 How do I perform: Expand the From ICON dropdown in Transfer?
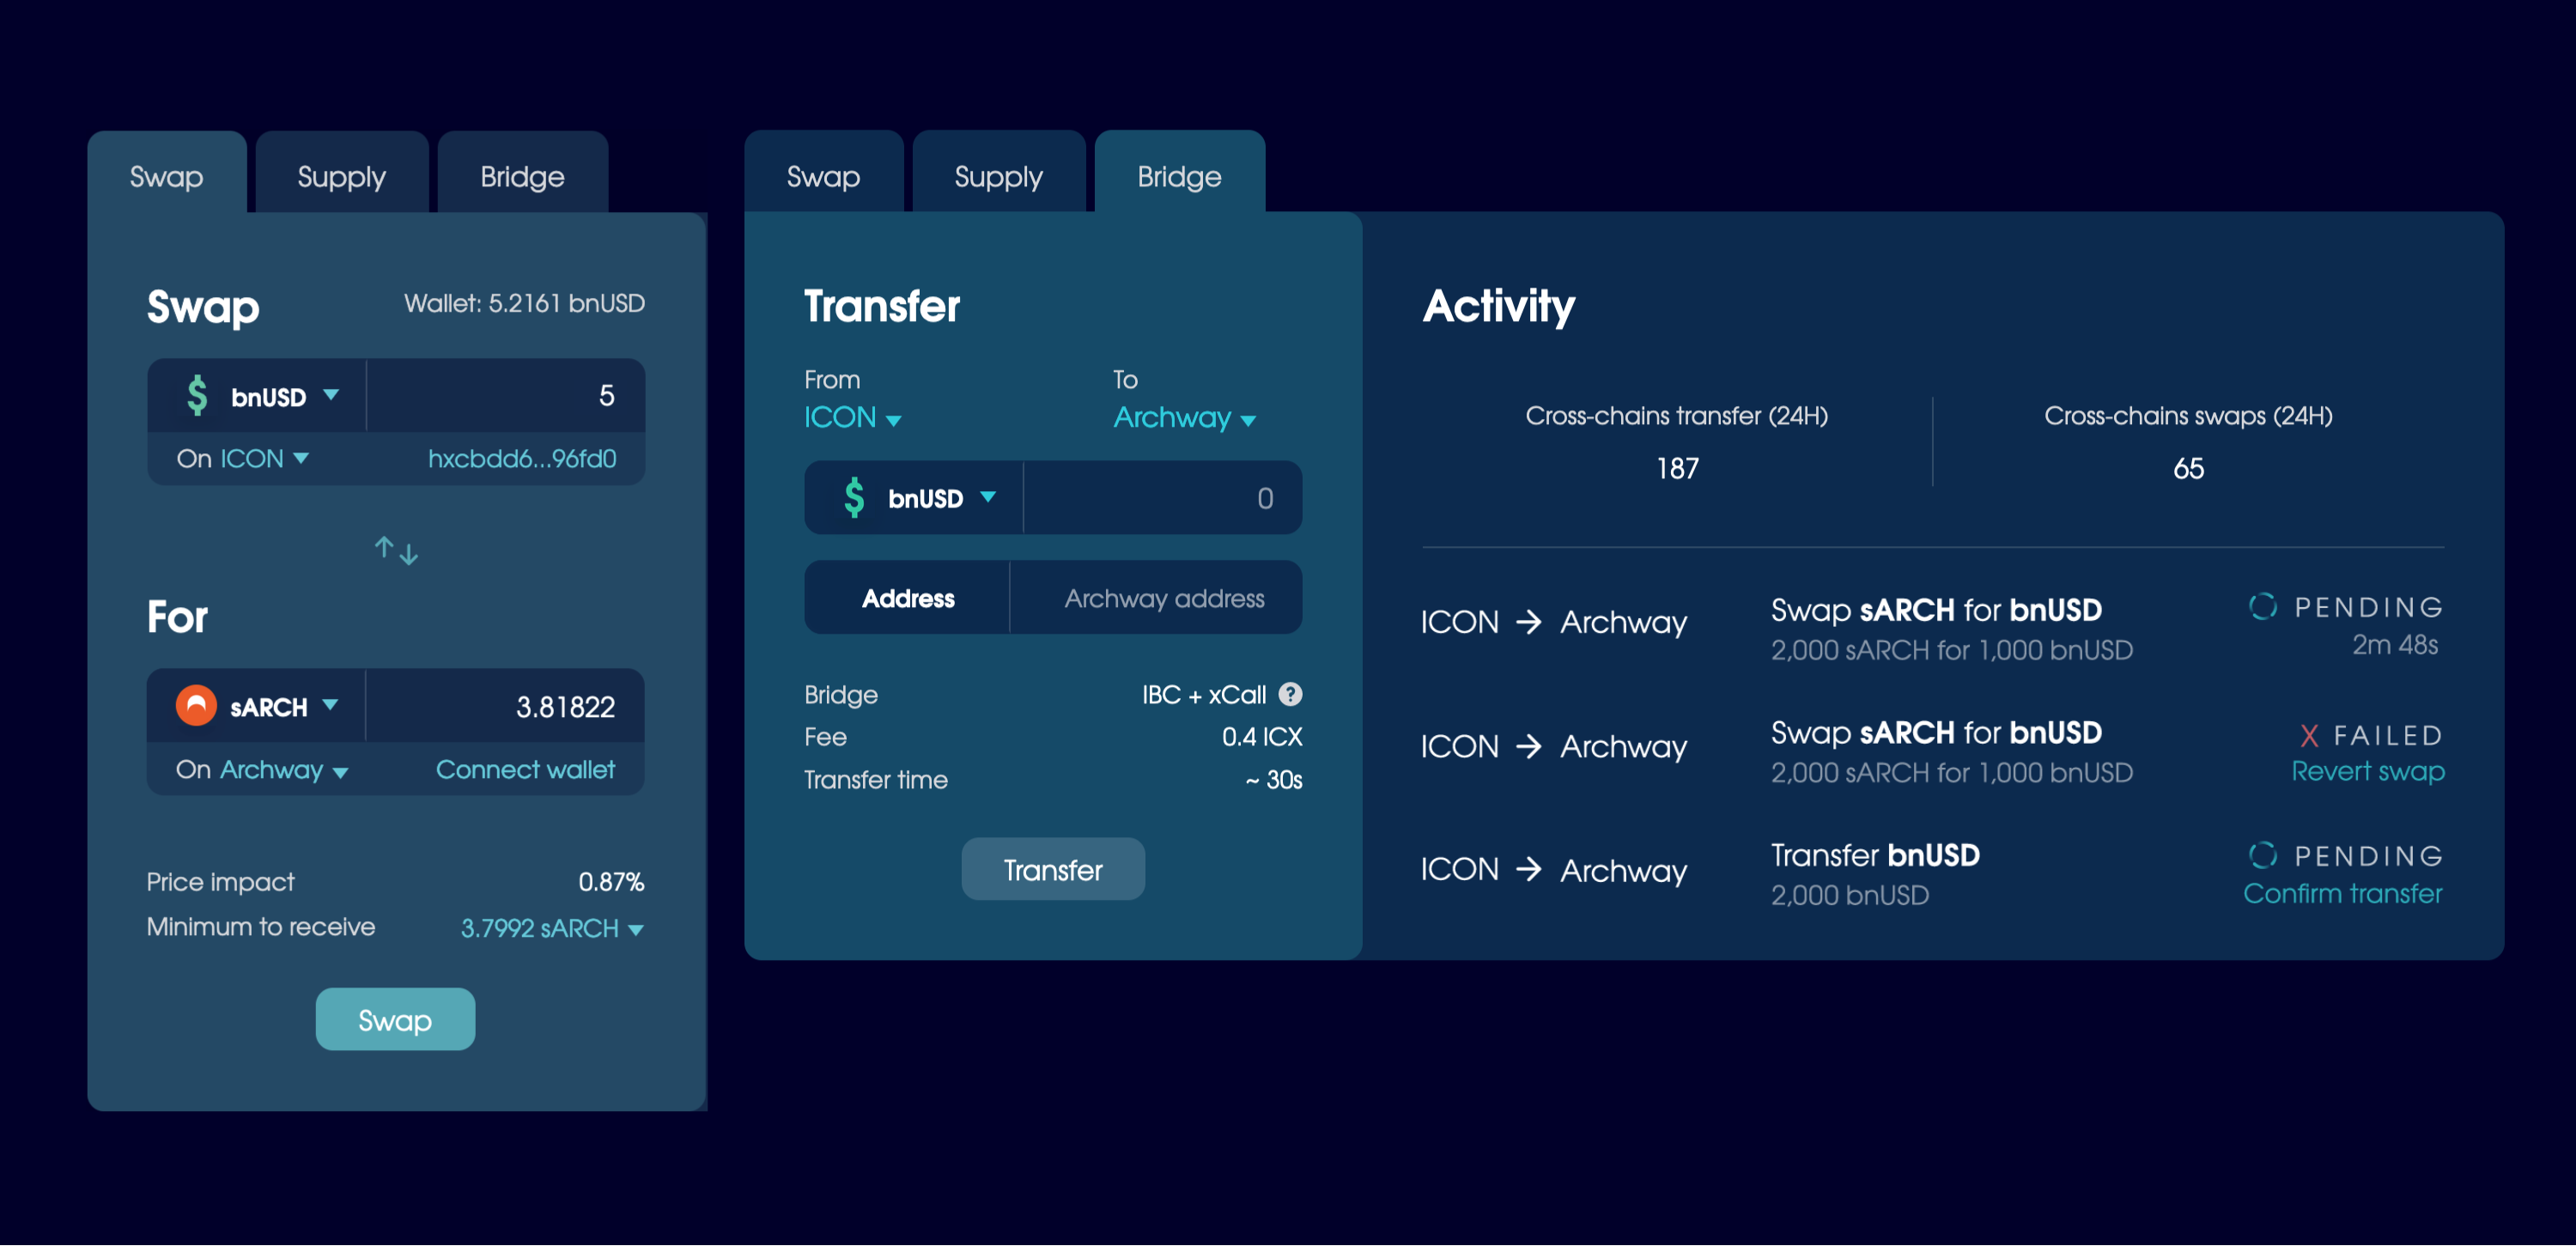coord(853,421)
